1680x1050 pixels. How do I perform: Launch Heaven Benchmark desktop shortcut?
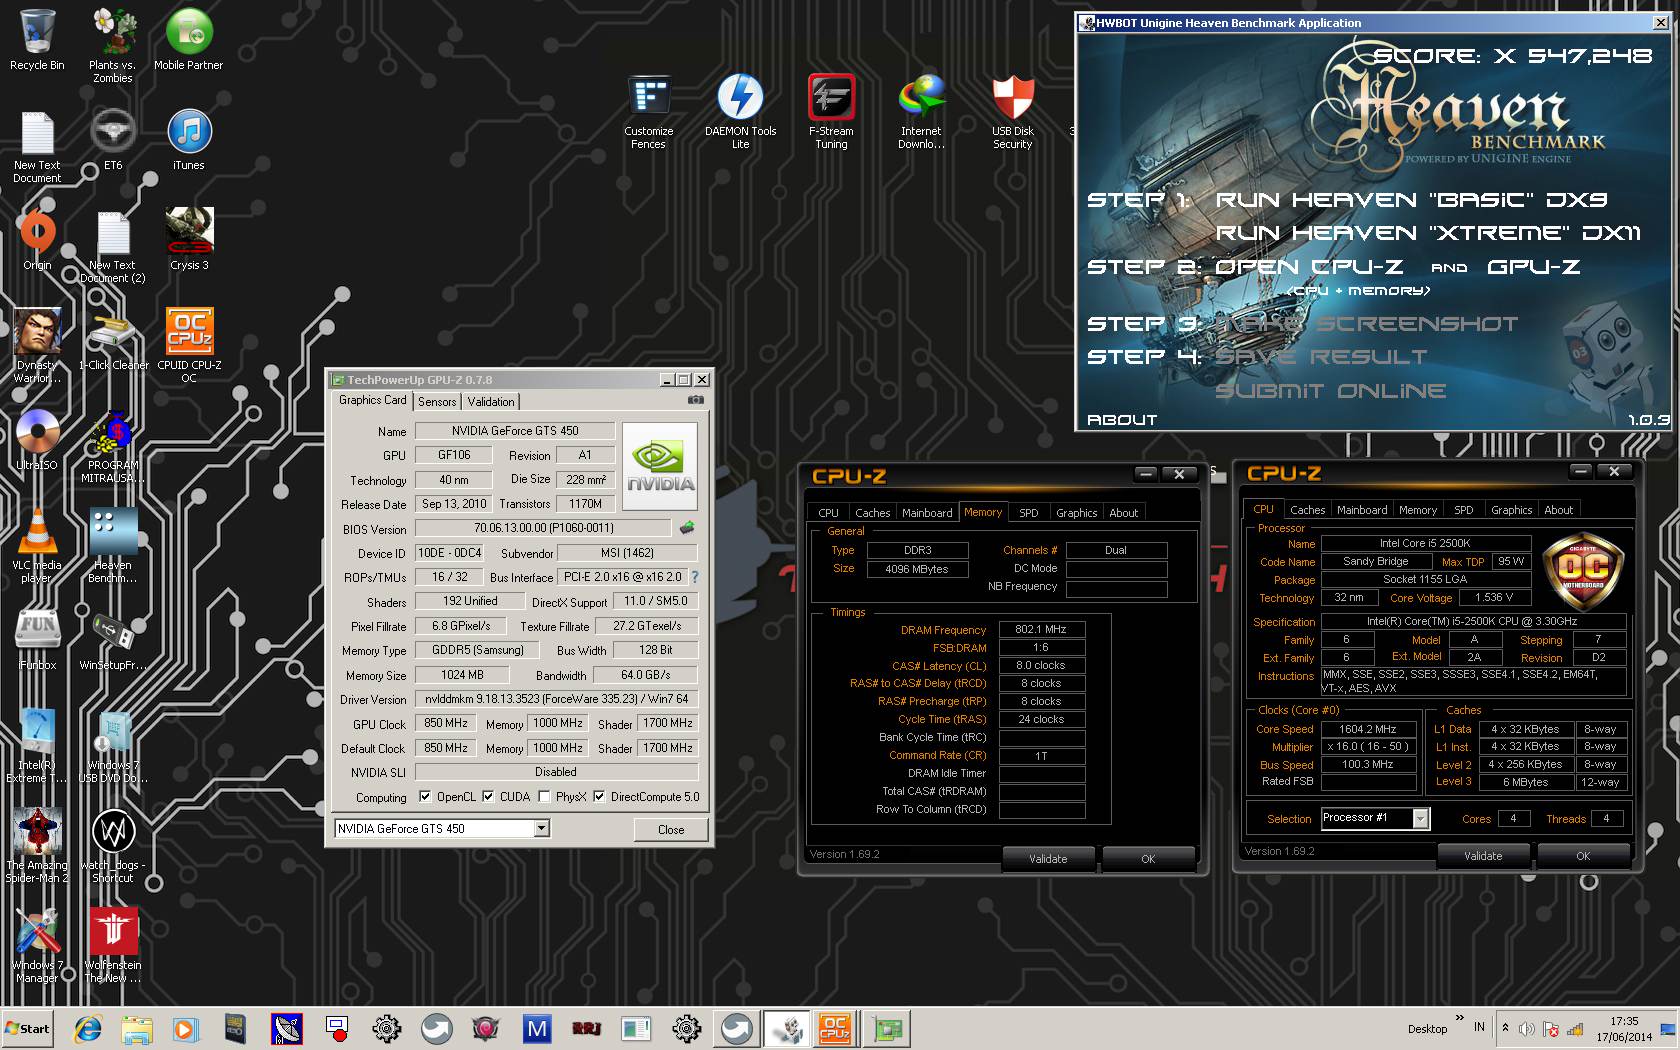(x=113, y=545)
